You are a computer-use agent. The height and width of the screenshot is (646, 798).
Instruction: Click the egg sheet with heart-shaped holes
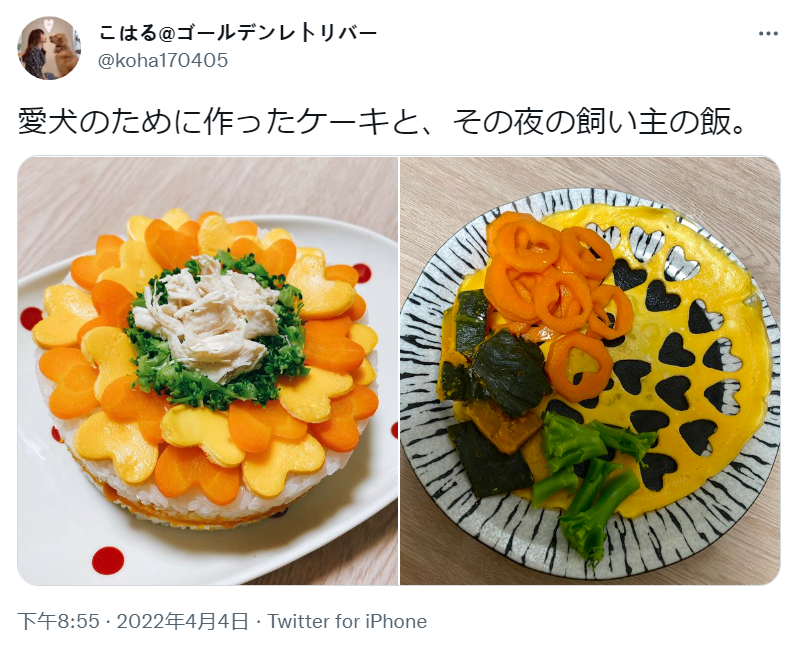[677, 356]
